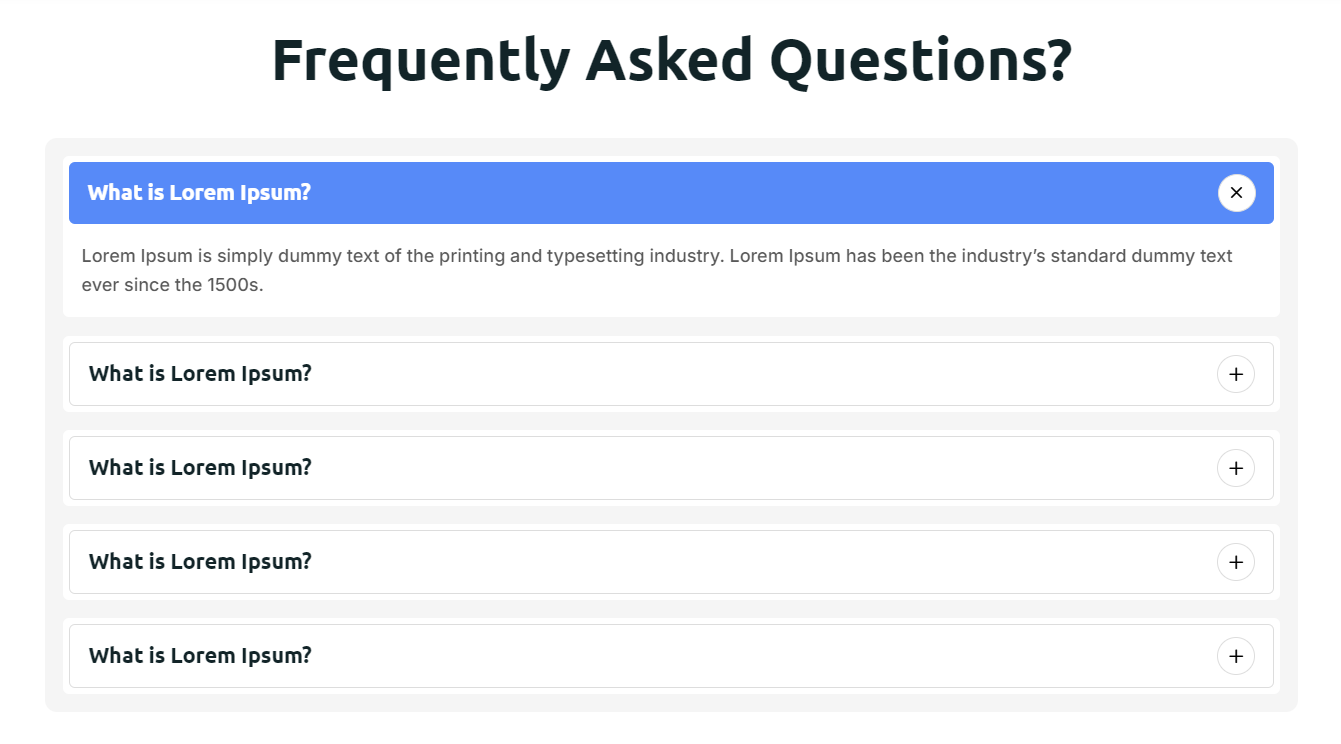Click the plus icon in the fourth FAQ

[x=1236, y=562]
